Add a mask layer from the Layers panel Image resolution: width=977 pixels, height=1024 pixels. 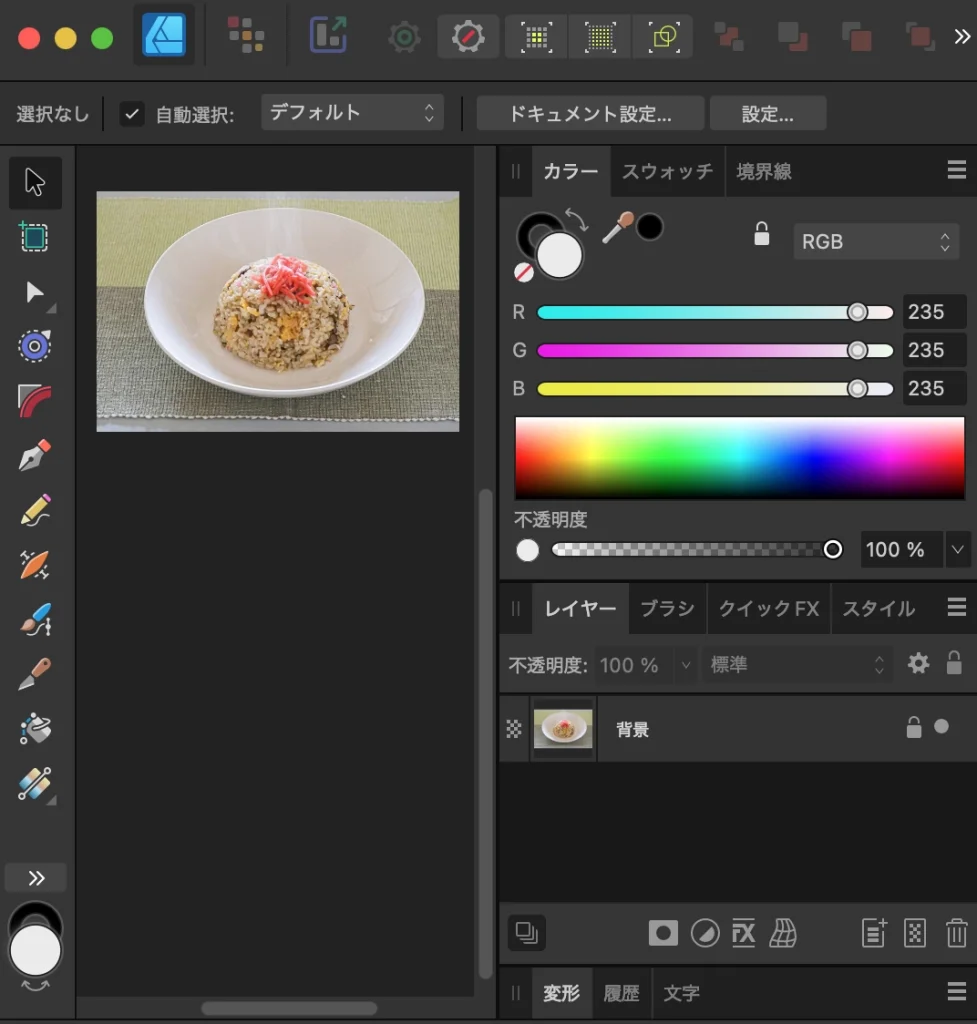click(664, 933)
